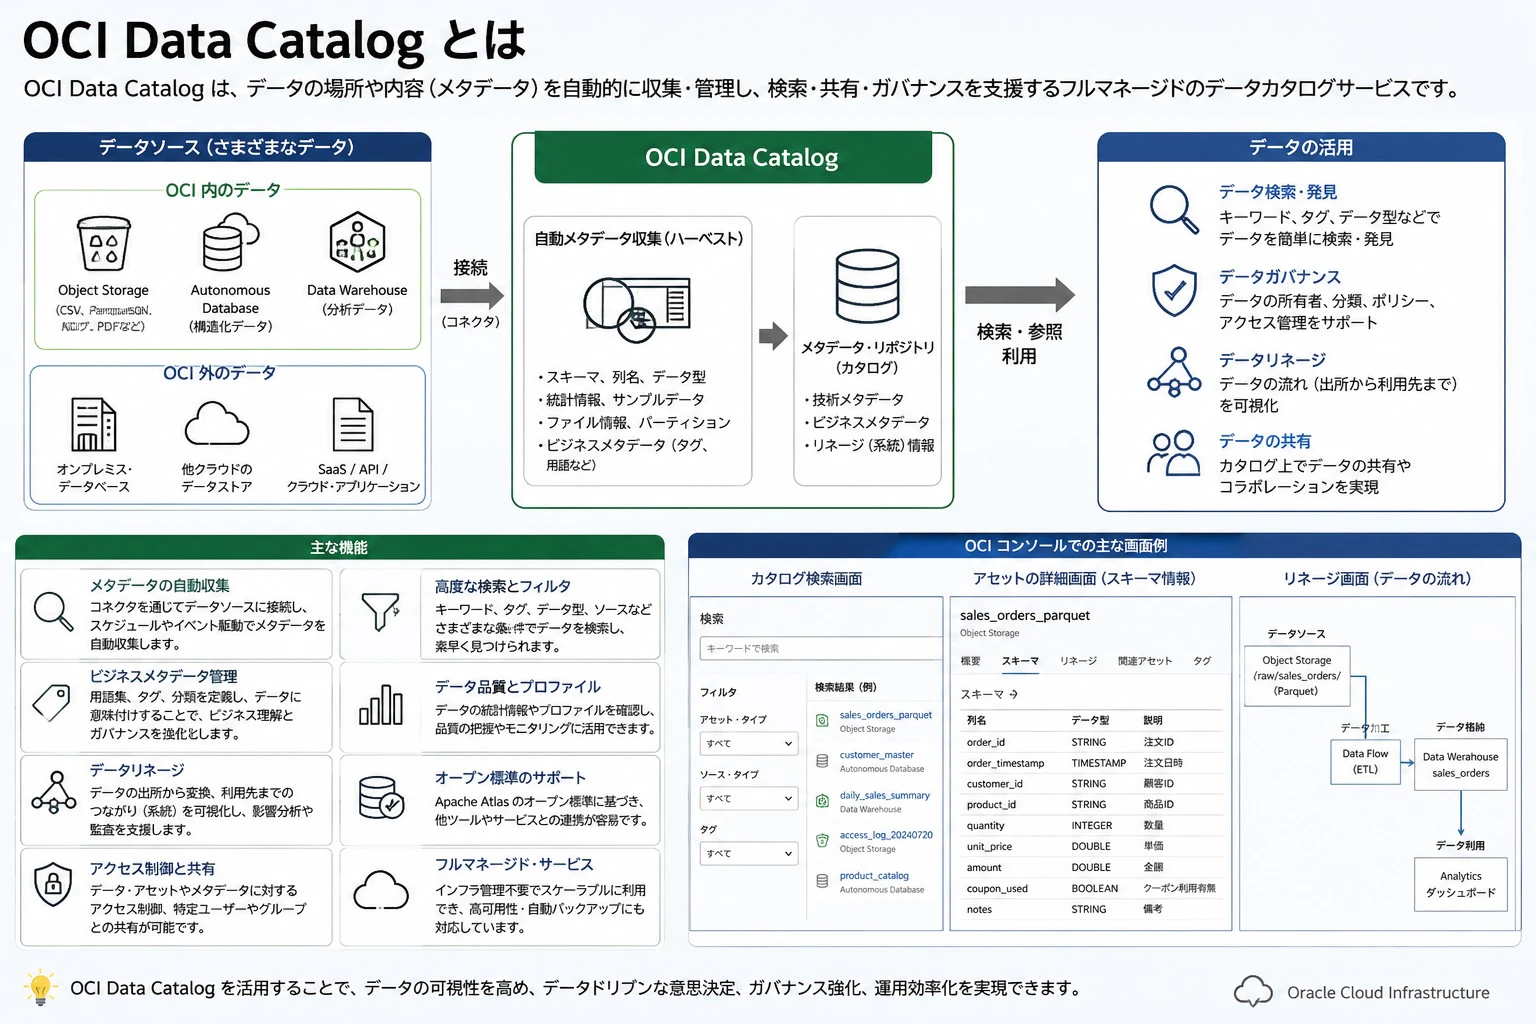Open the daily_sales_summary search result

coord(884,795)
